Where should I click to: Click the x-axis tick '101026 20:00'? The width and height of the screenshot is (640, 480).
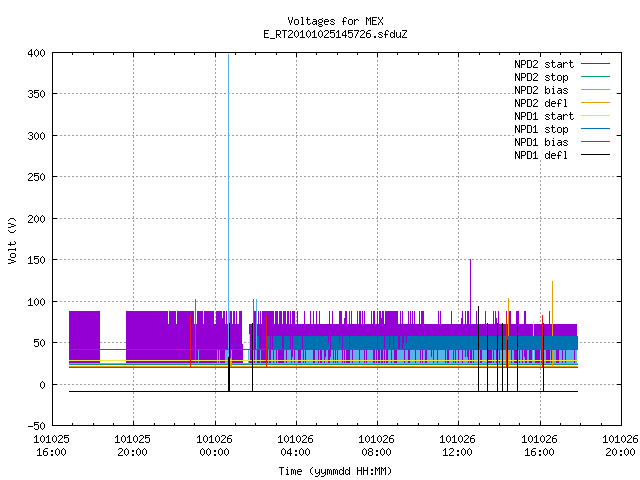[620, 446]
